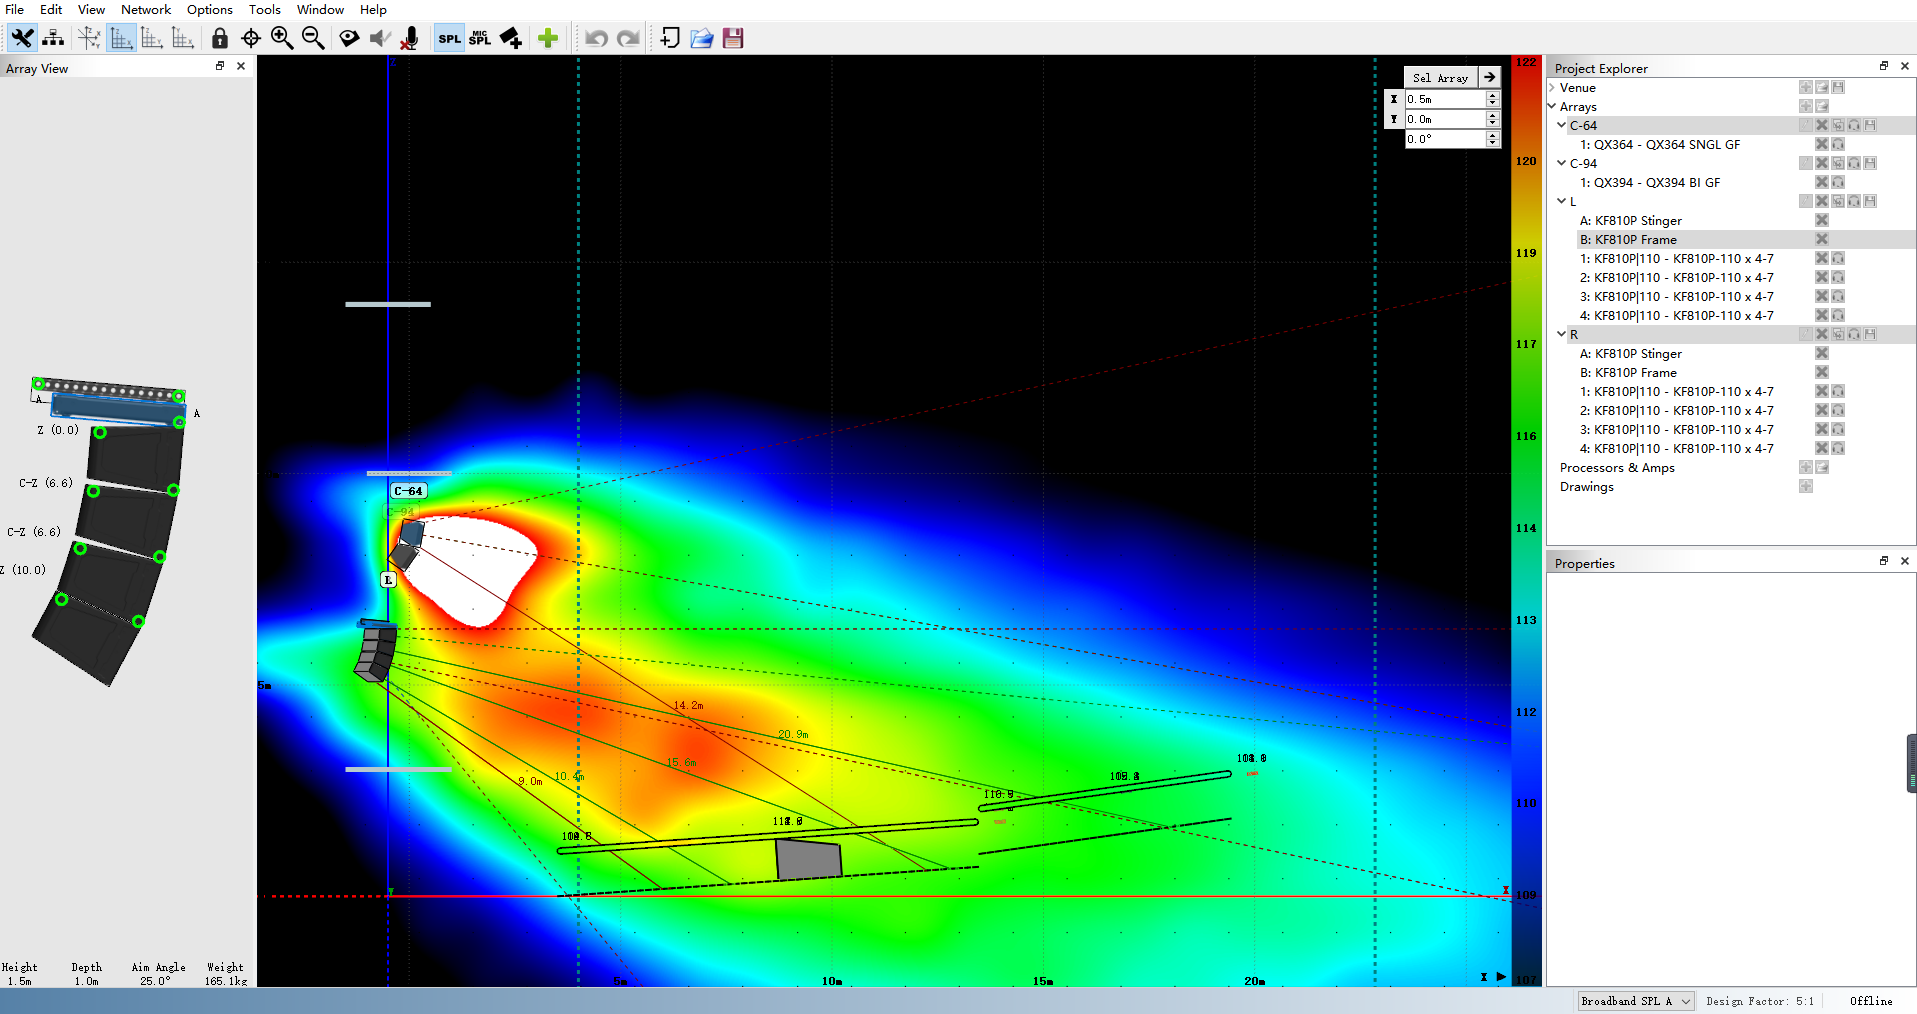Add a drawing with Drawings plus icon
The image size is (1917, 1014).
(x=1806, y=486)
